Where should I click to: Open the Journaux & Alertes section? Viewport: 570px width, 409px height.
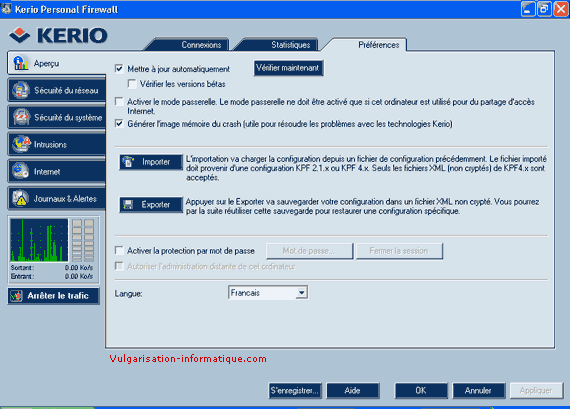pos(57,199)
